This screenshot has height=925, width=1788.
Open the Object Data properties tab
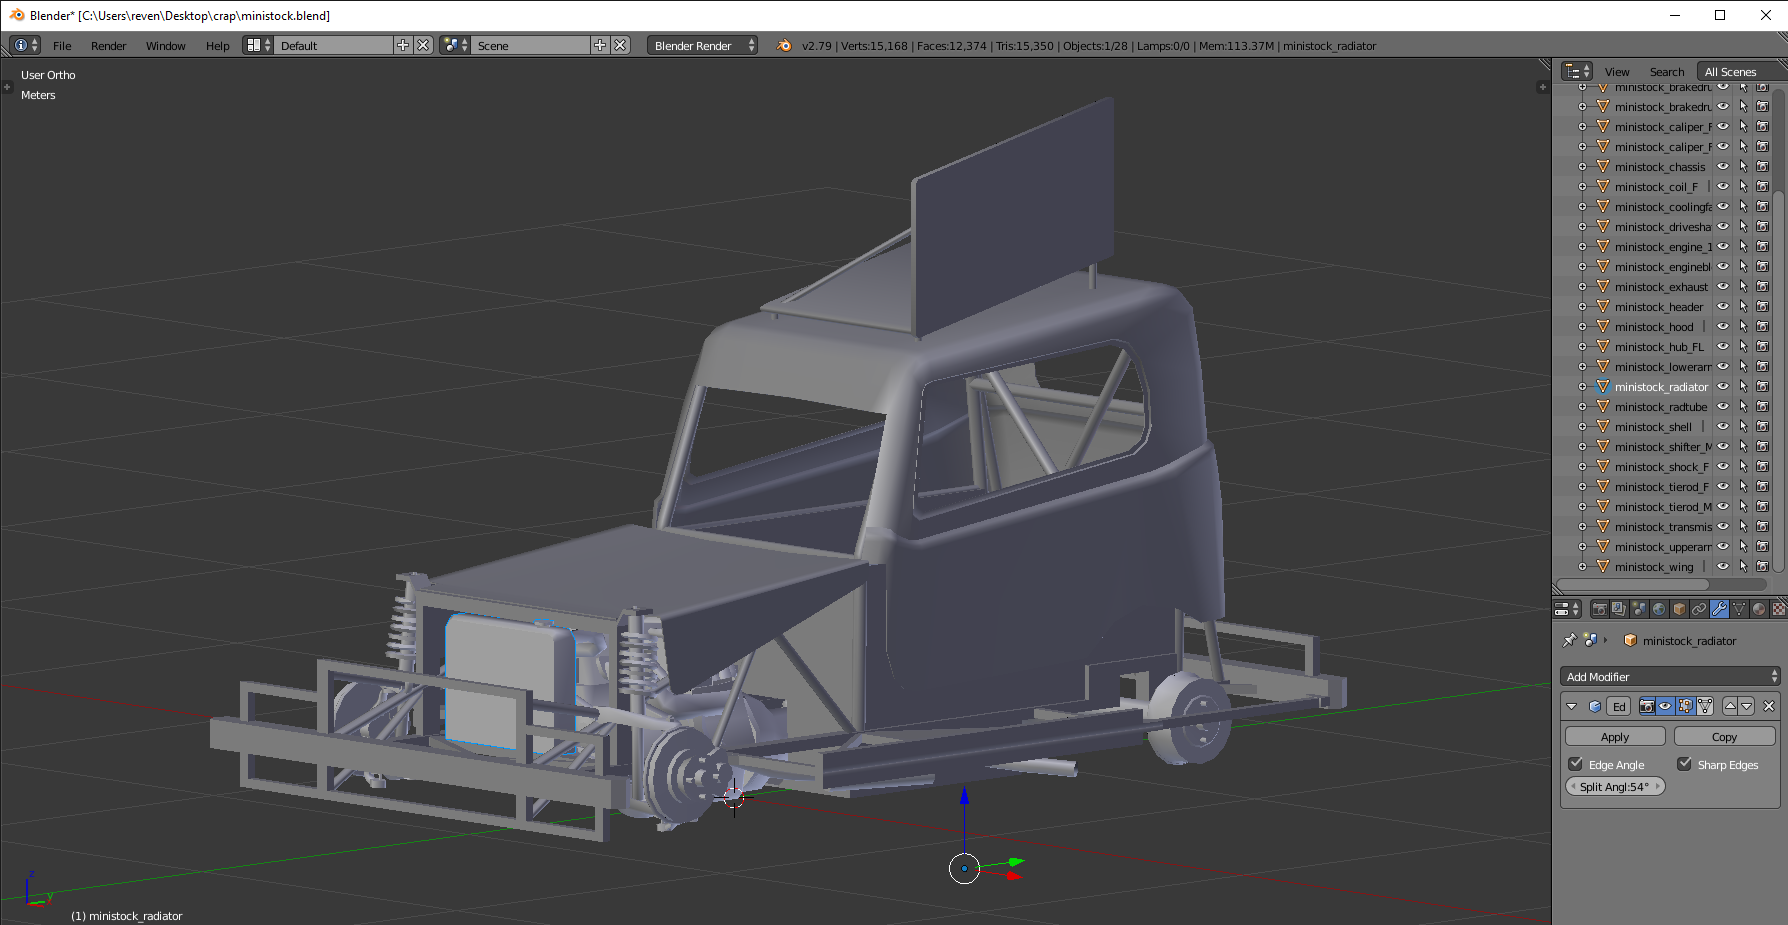point(1739,609)
